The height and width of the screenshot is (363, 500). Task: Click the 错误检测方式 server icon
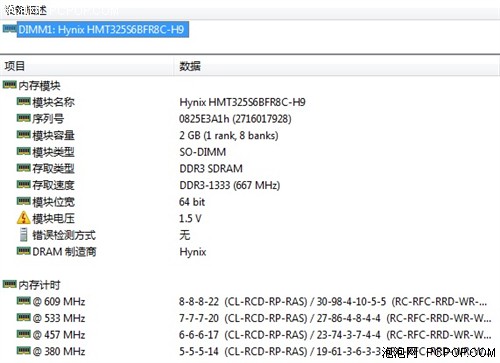pos(24,234)
